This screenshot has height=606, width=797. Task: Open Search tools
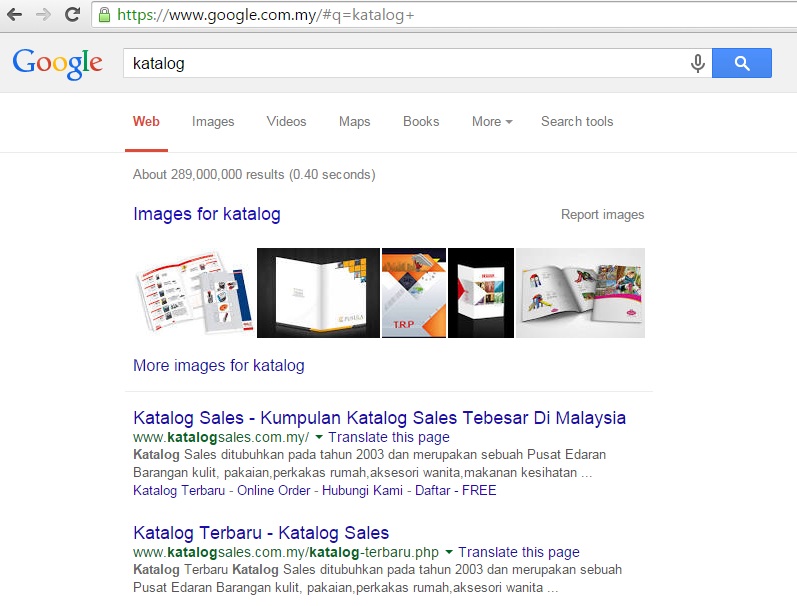(x=577, y=122)
